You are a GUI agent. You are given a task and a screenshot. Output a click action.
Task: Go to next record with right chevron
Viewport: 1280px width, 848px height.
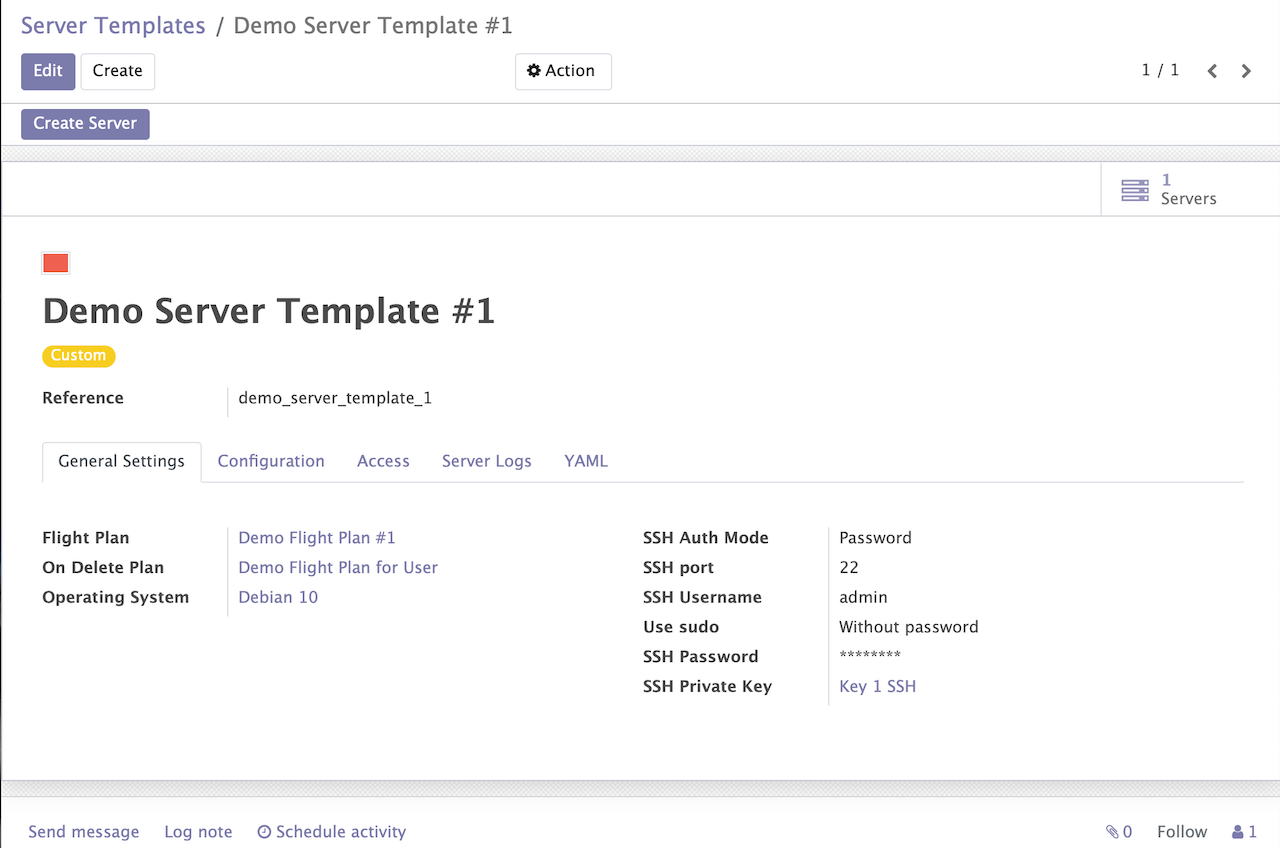[x=1246, y=71]
